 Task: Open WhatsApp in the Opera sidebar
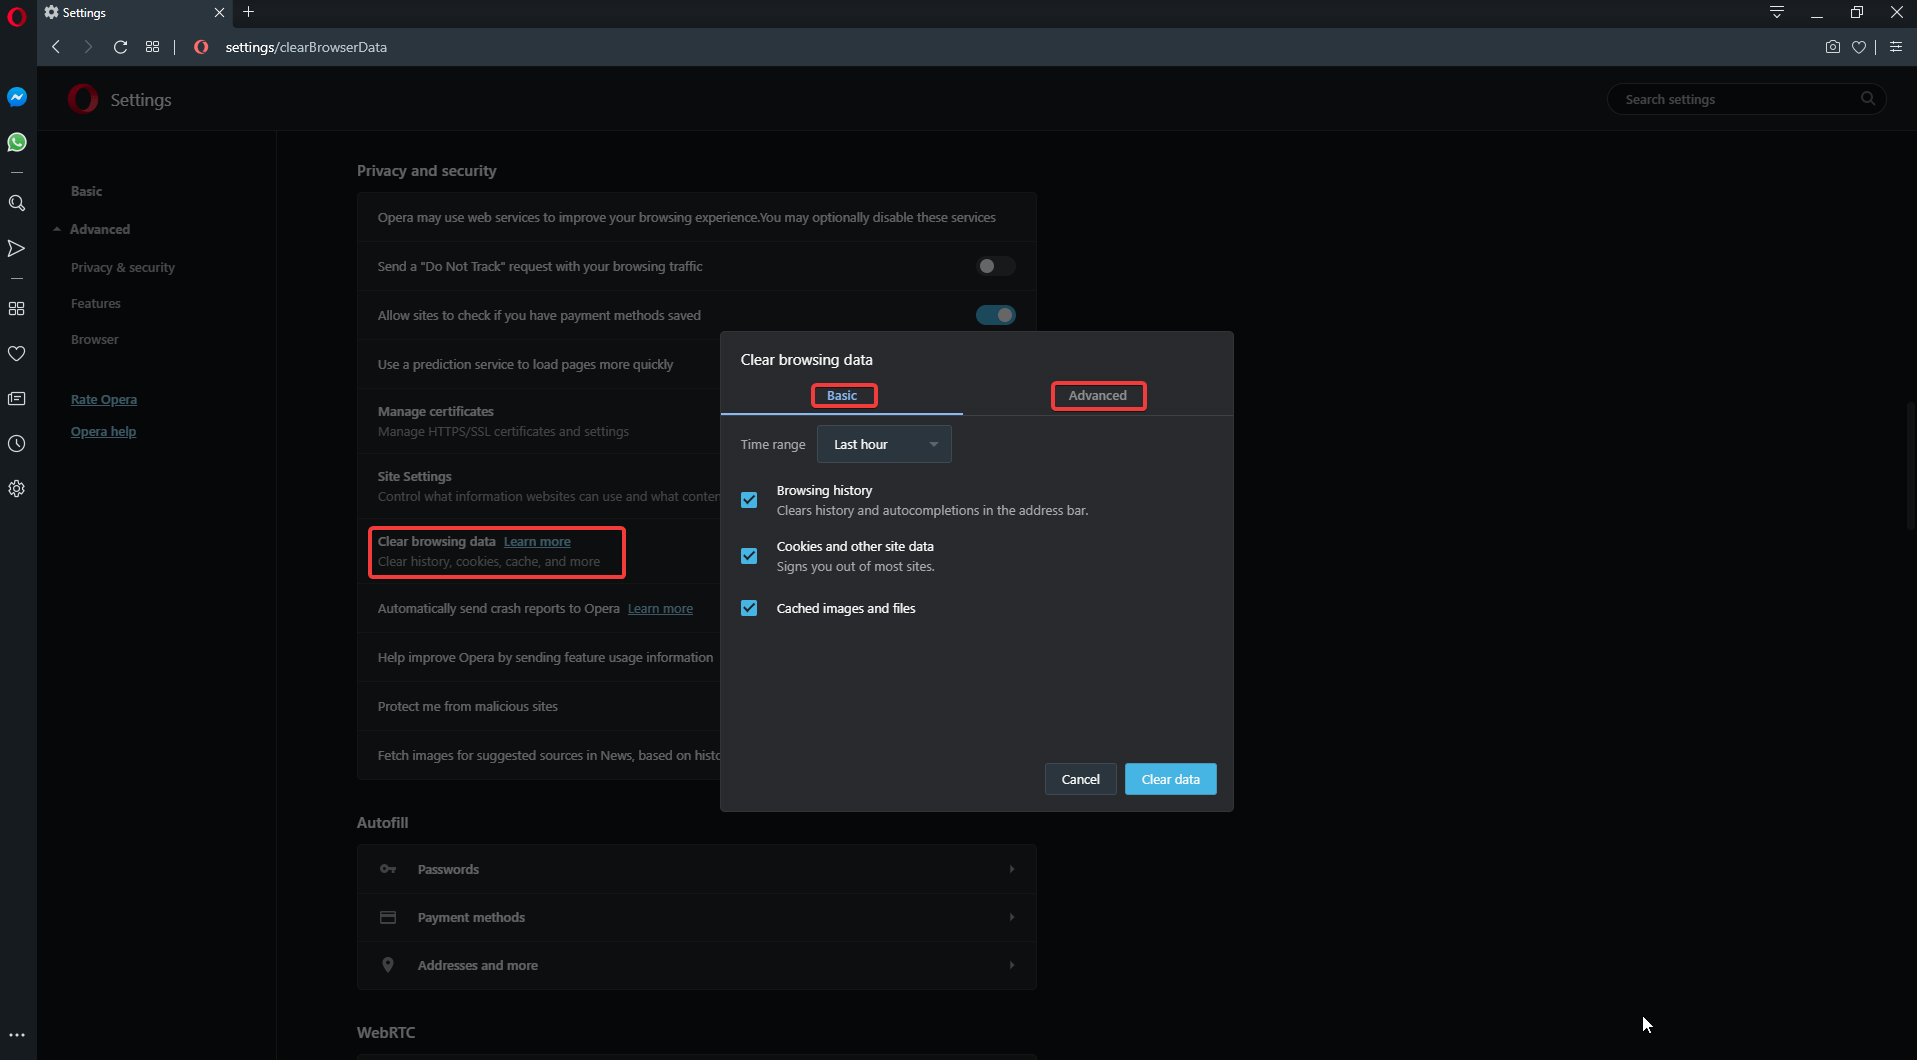coord(17,142)
